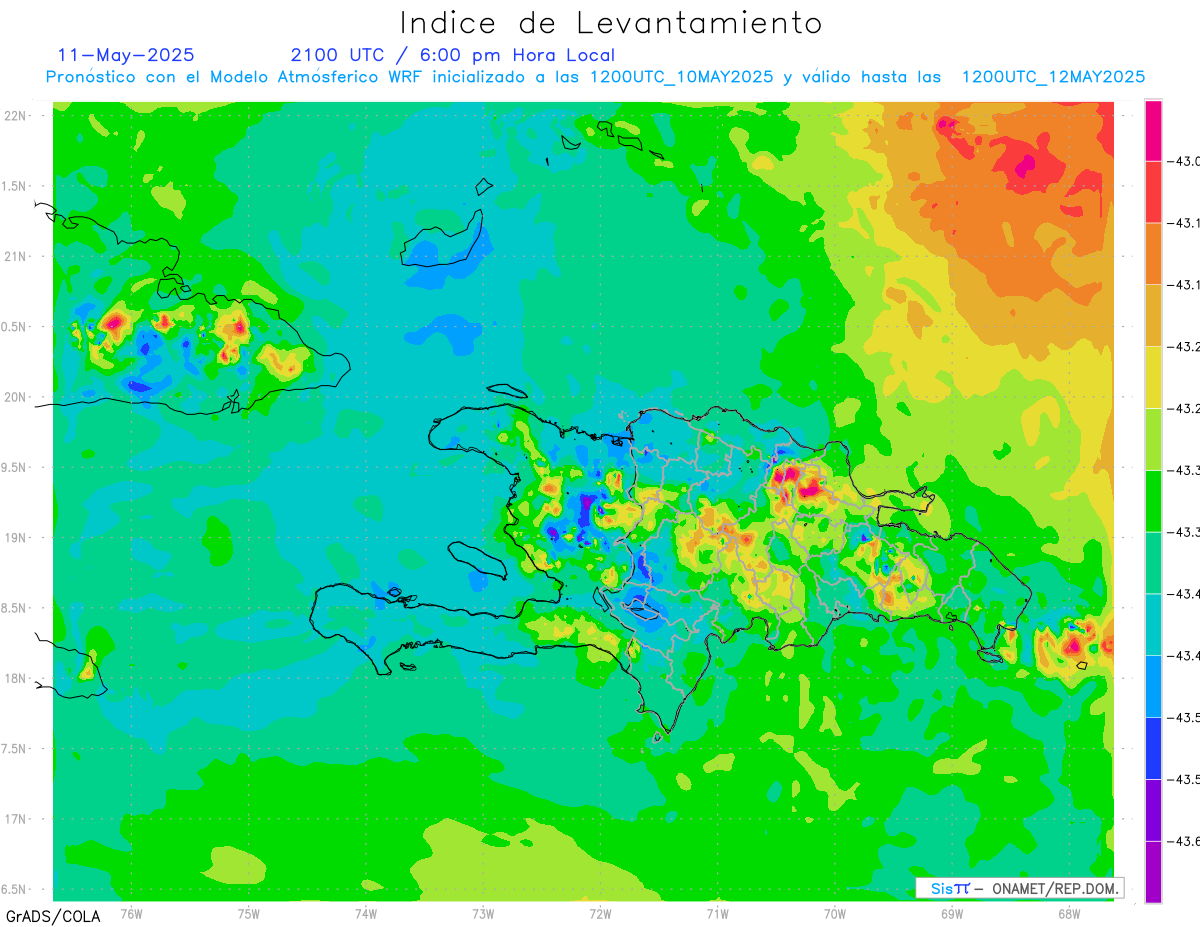Pick the dark orange legend swatch
The height and width of the screenshot is (927, 1200).
coord(1153,254)
